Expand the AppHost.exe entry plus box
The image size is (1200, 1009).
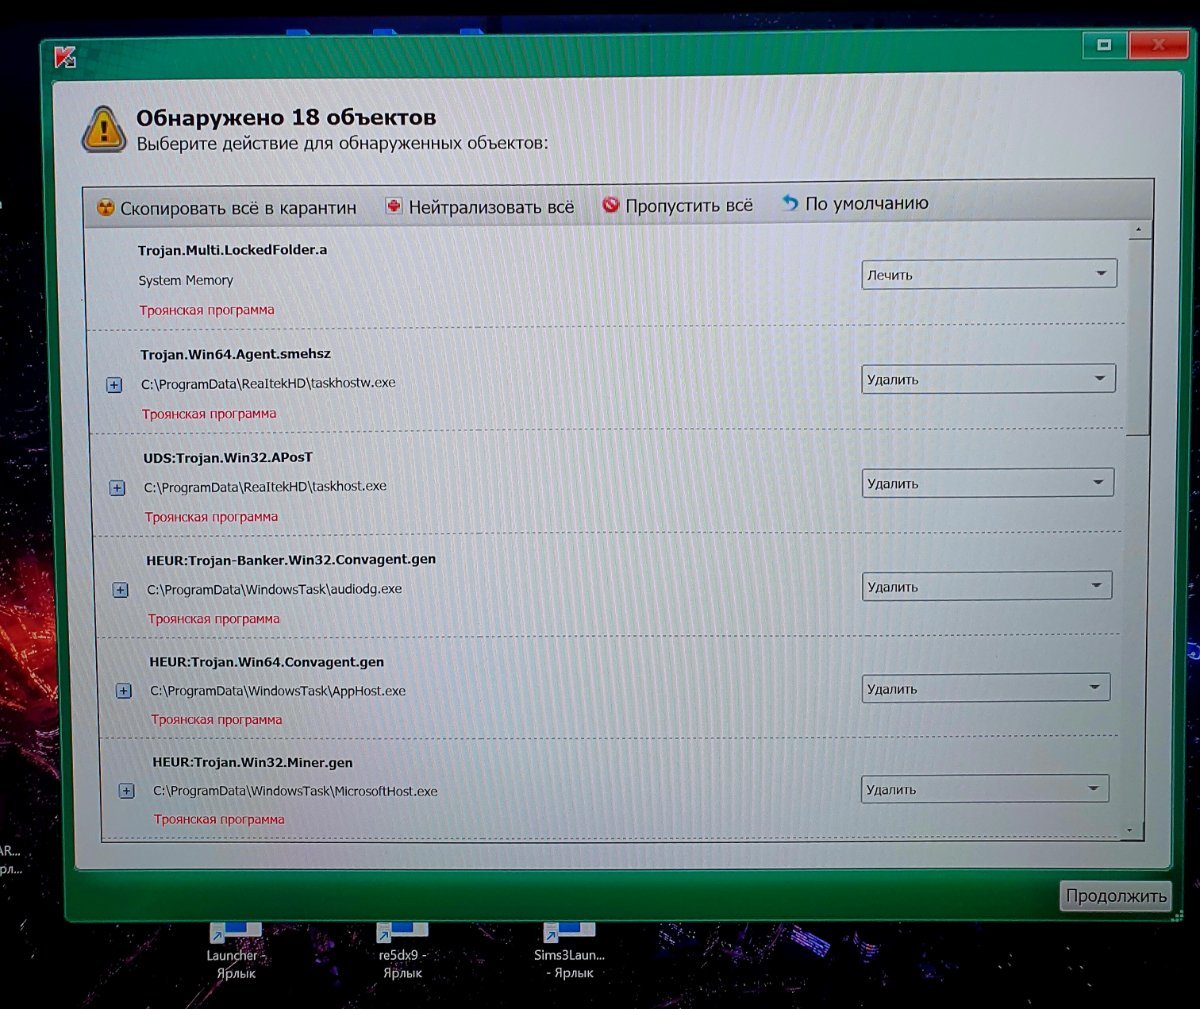pyautogui.click(x=124, y=691)
